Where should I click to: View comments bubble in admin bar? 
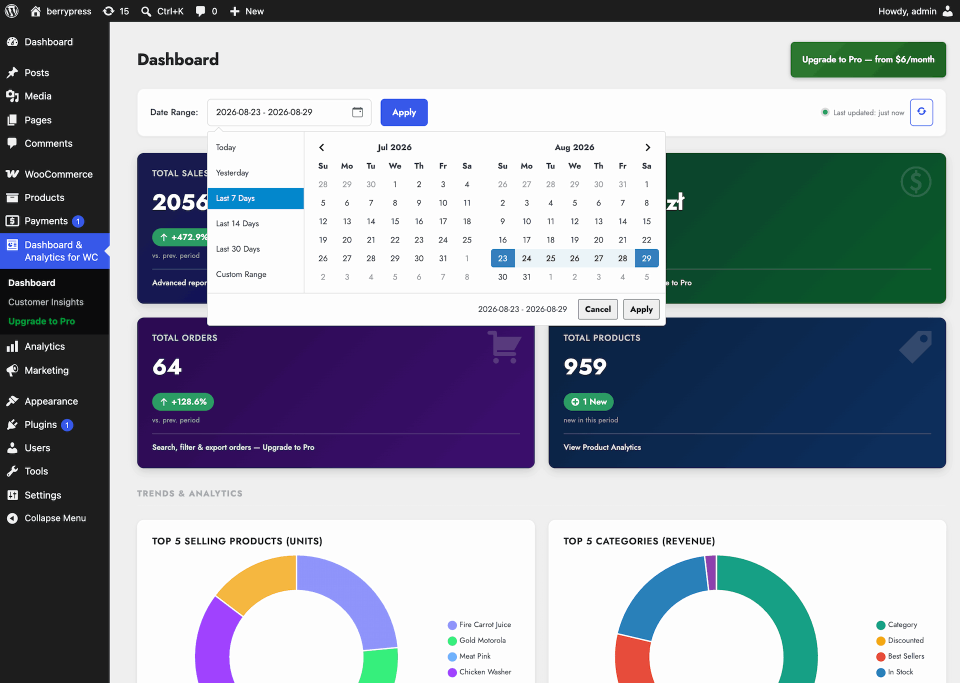click(x=200, y=11)
